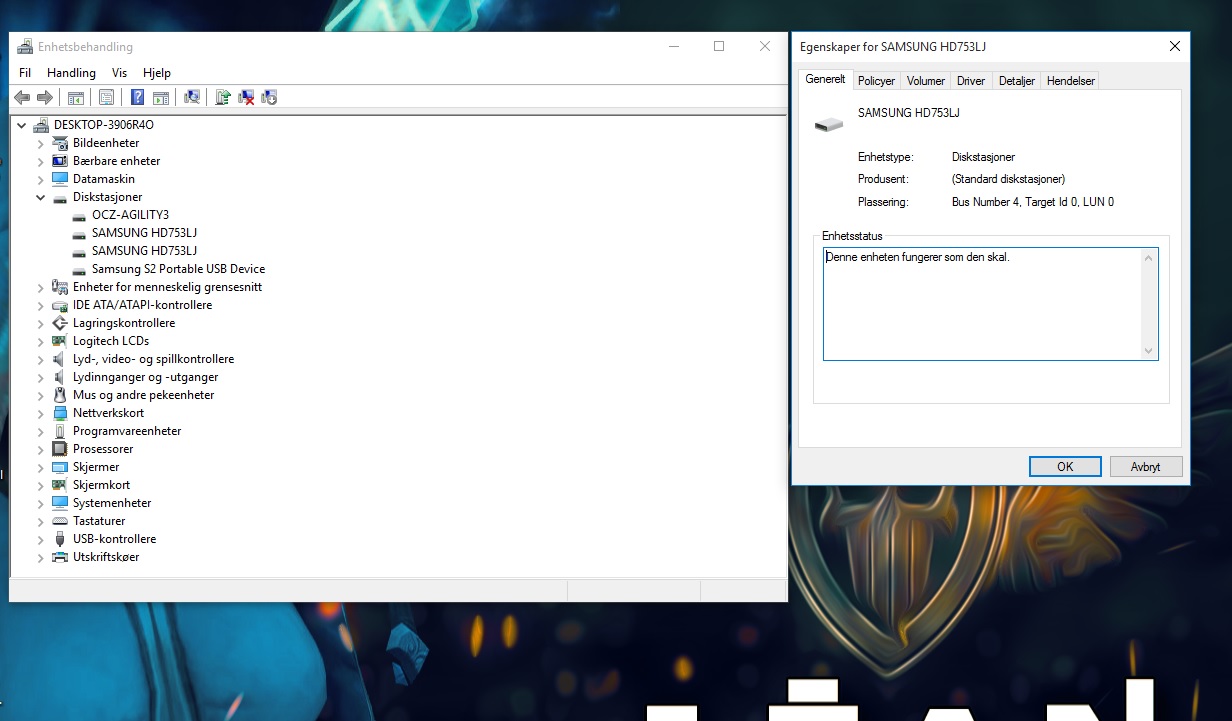Click the Prosessorer chip icon
This screenshot has width=1232, height=721.
(60, 449)
